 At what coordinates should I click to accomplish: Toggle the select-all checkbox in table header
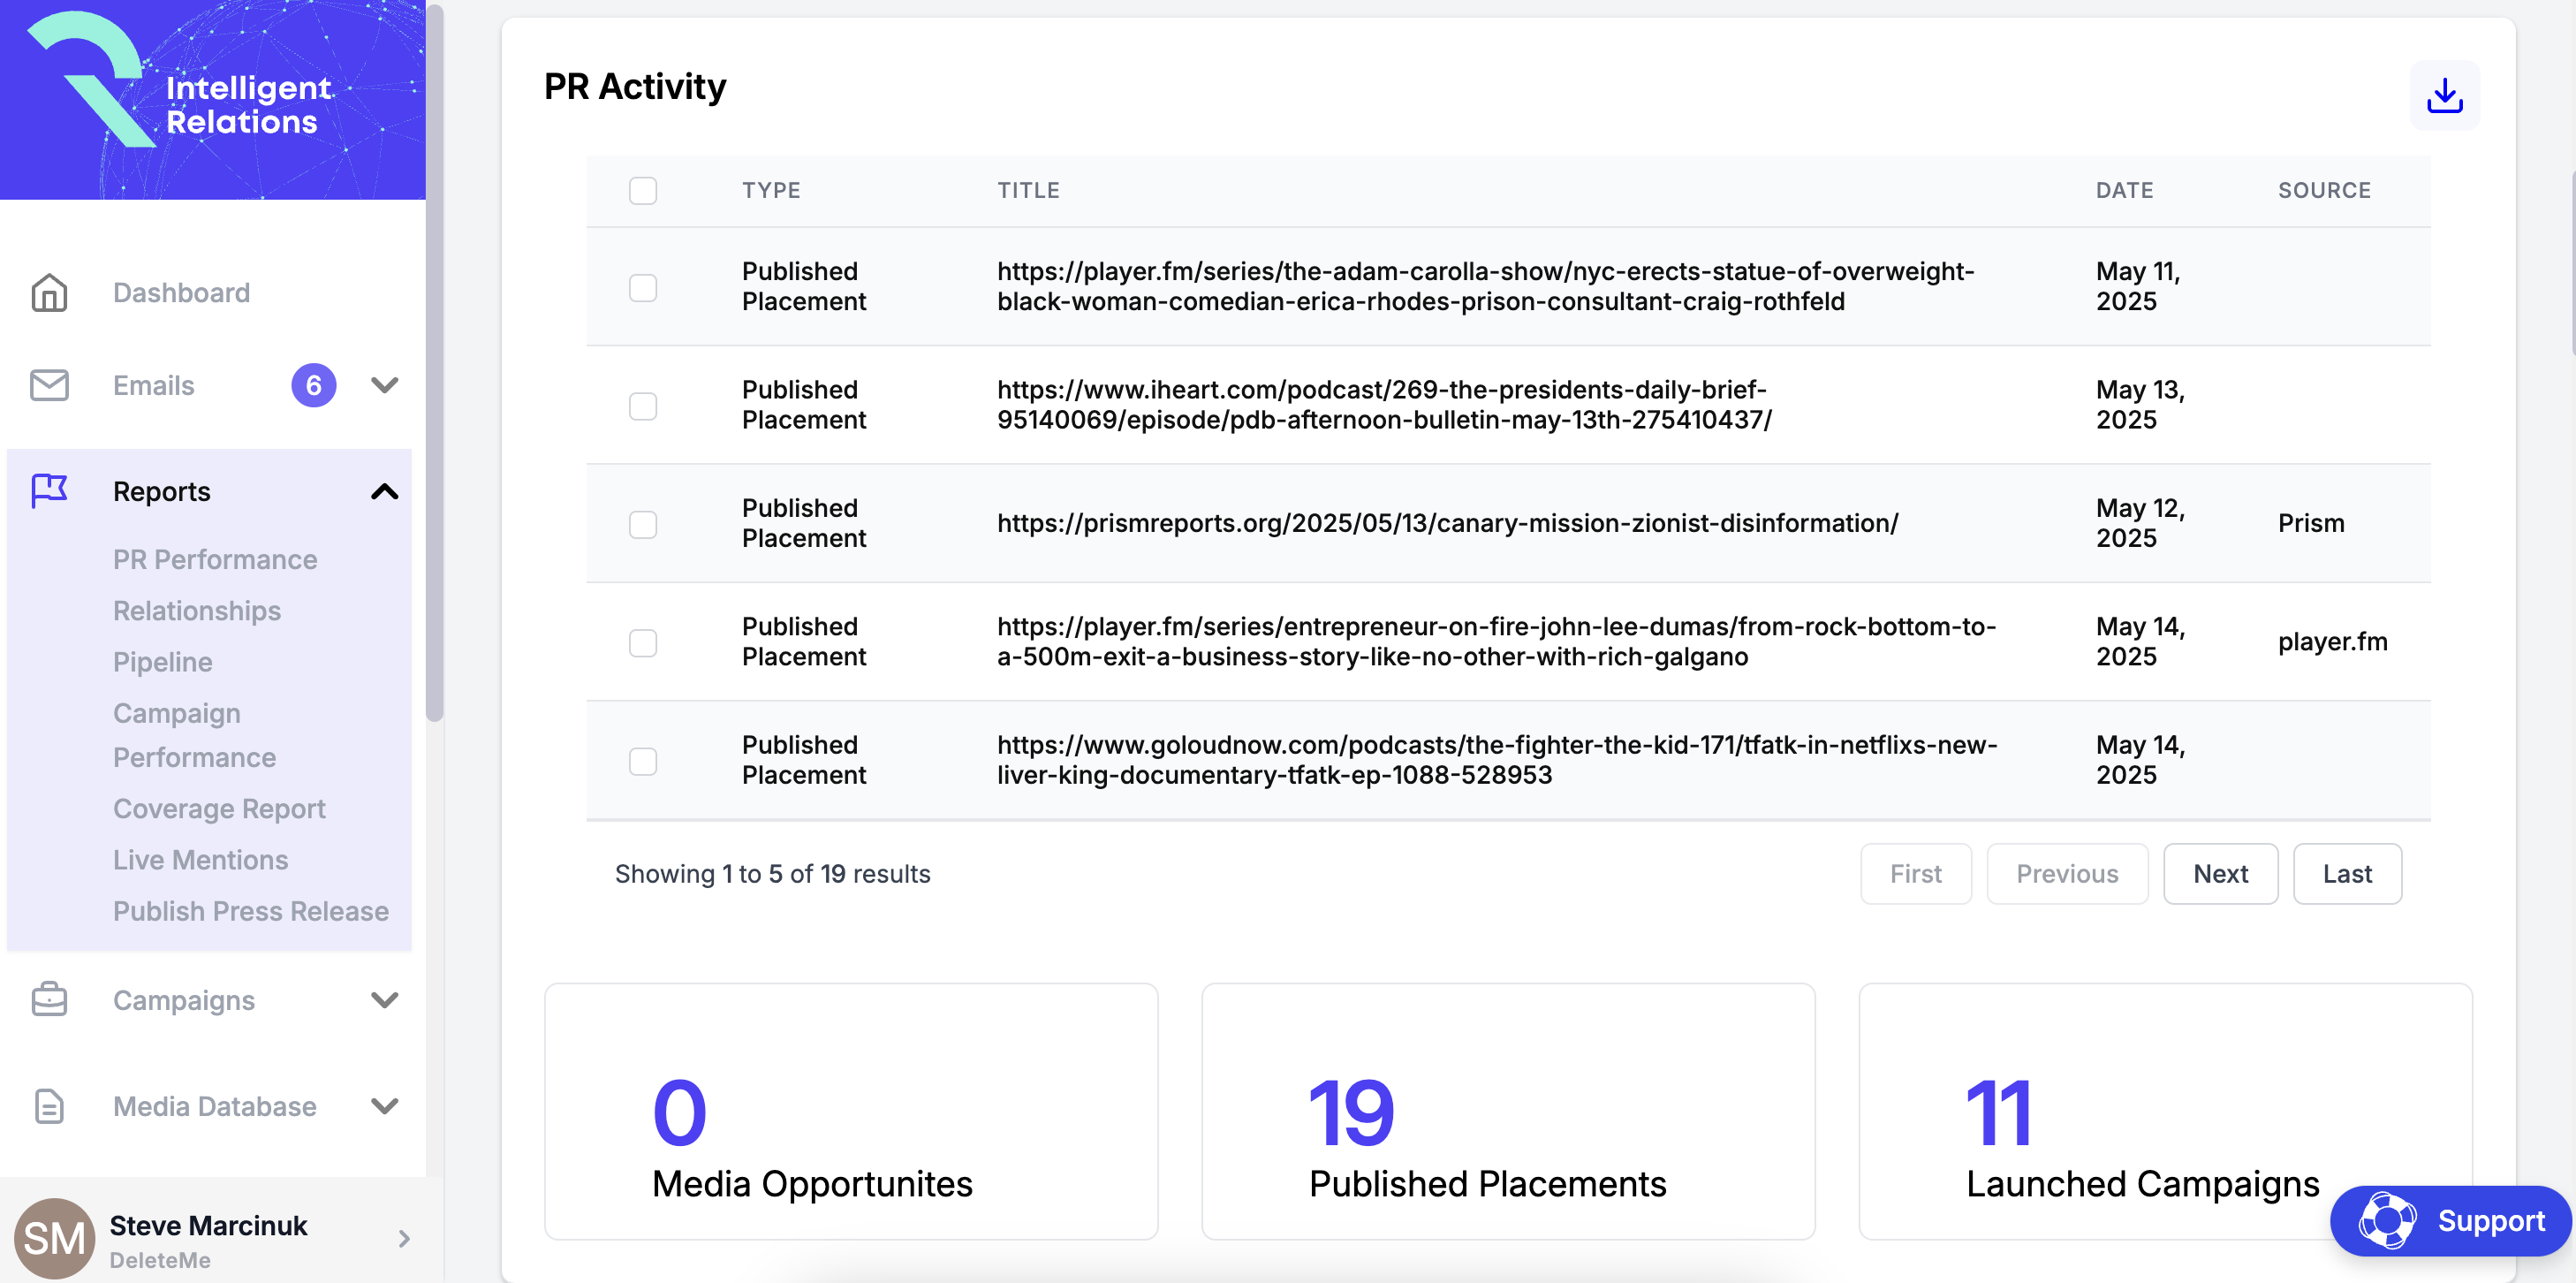[643, 190]
